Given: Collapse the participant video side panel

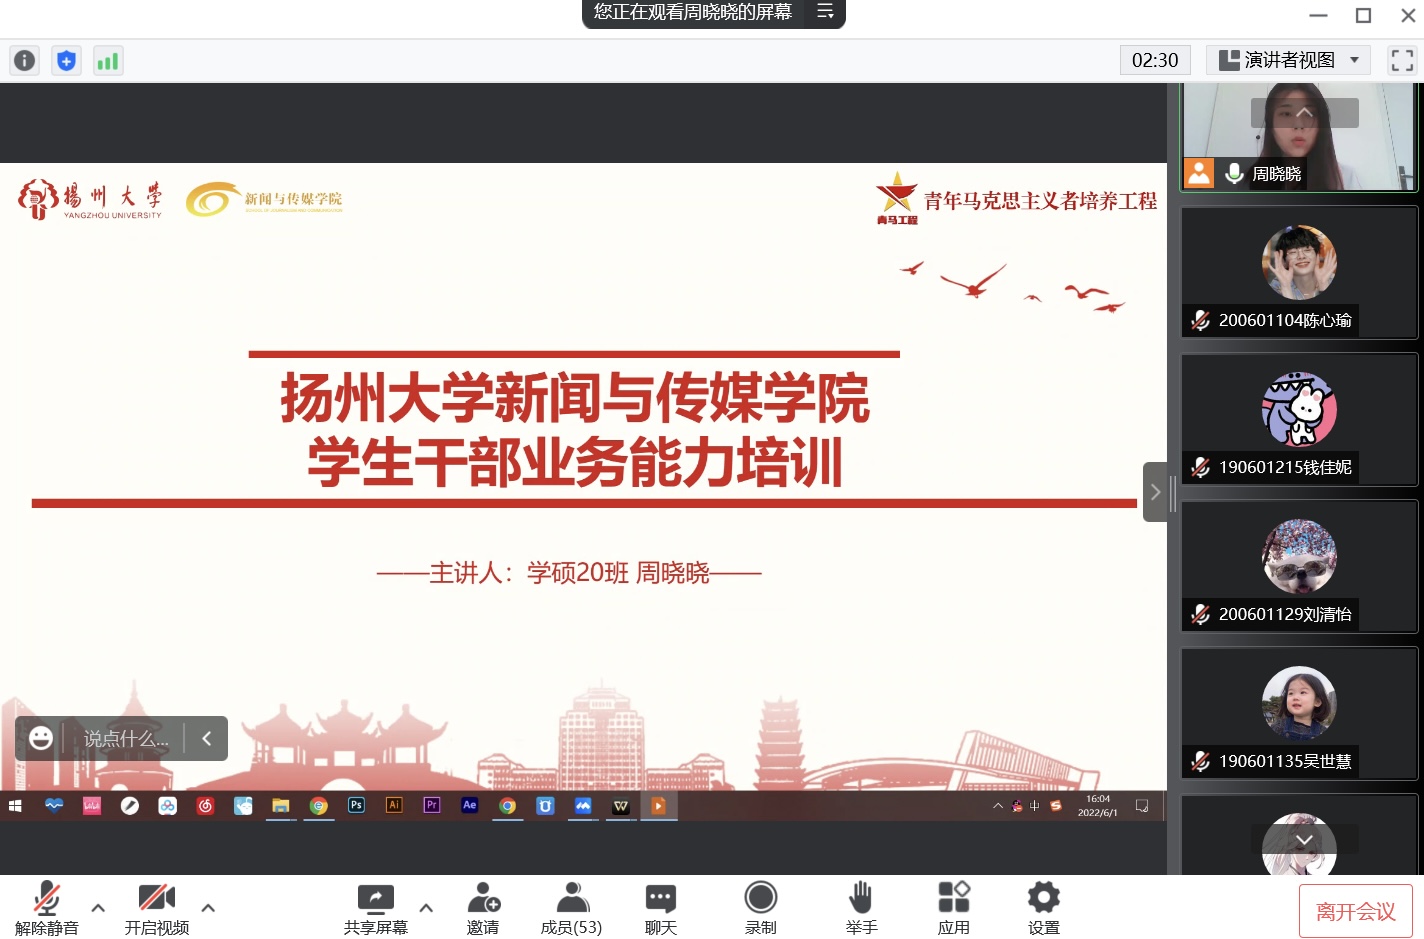Looking at the screenshot, I should pyautogui.click(x=1155, y=492).
